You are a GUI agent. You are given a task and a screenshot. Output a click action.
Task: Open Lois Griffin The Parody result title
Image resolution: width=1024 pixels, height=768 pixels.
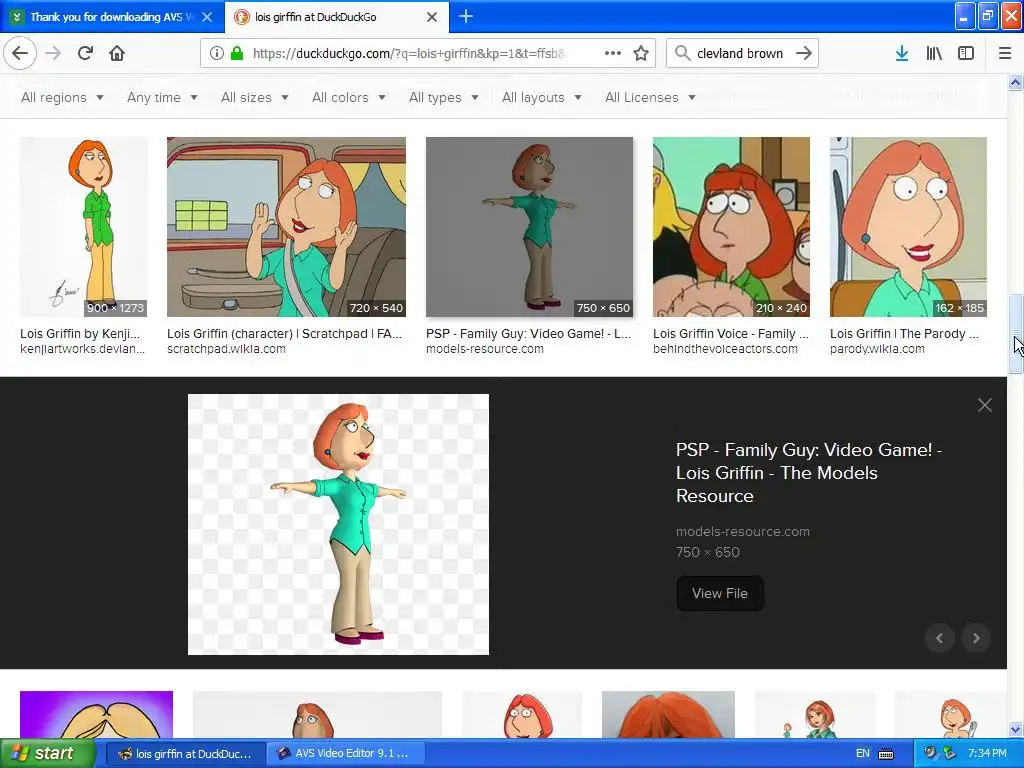[904, 334]
